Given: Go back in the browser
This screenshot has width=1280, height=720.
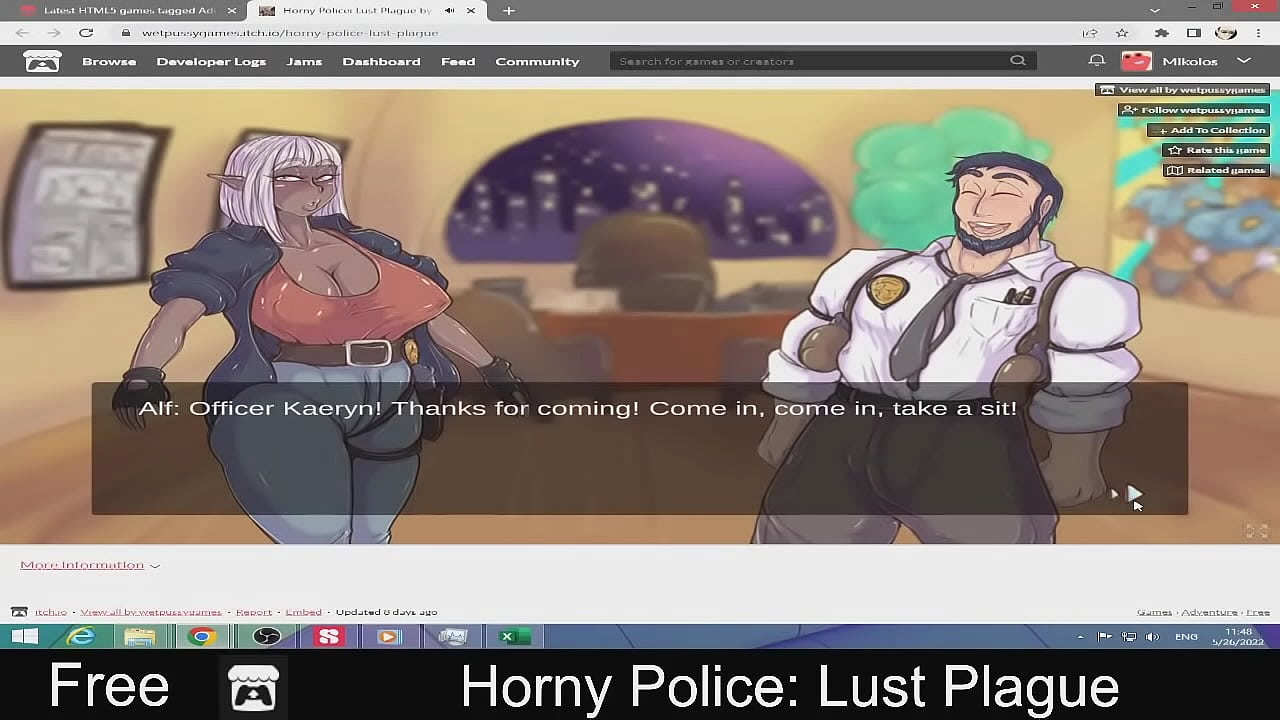Looking at the screenshot, I should click(x=23, y=33).
